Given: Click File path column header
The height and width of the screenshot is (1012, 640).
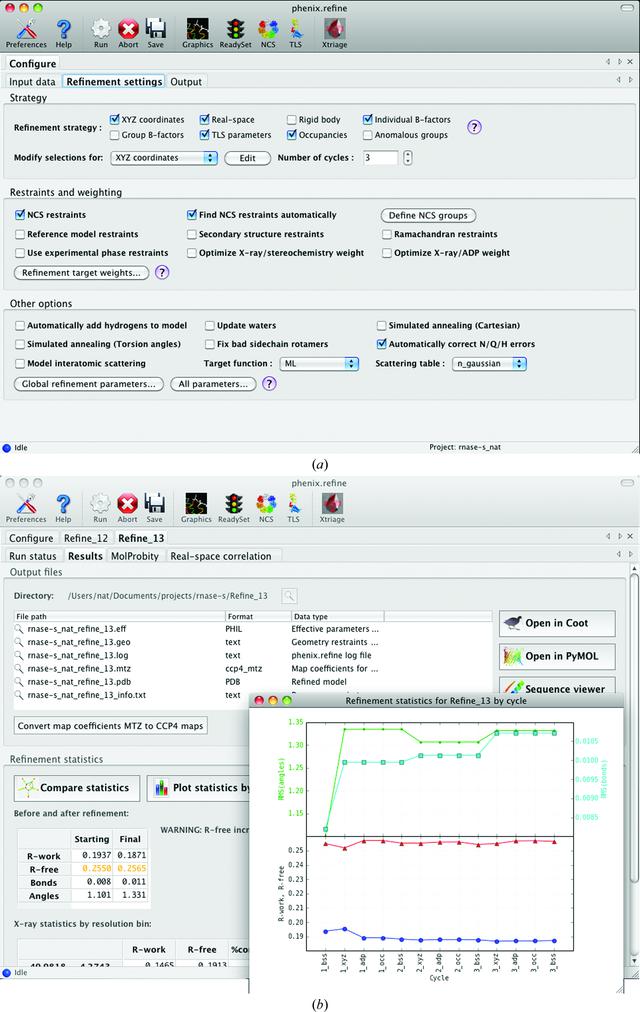Looking at the screenshot, I should (119, 616).
